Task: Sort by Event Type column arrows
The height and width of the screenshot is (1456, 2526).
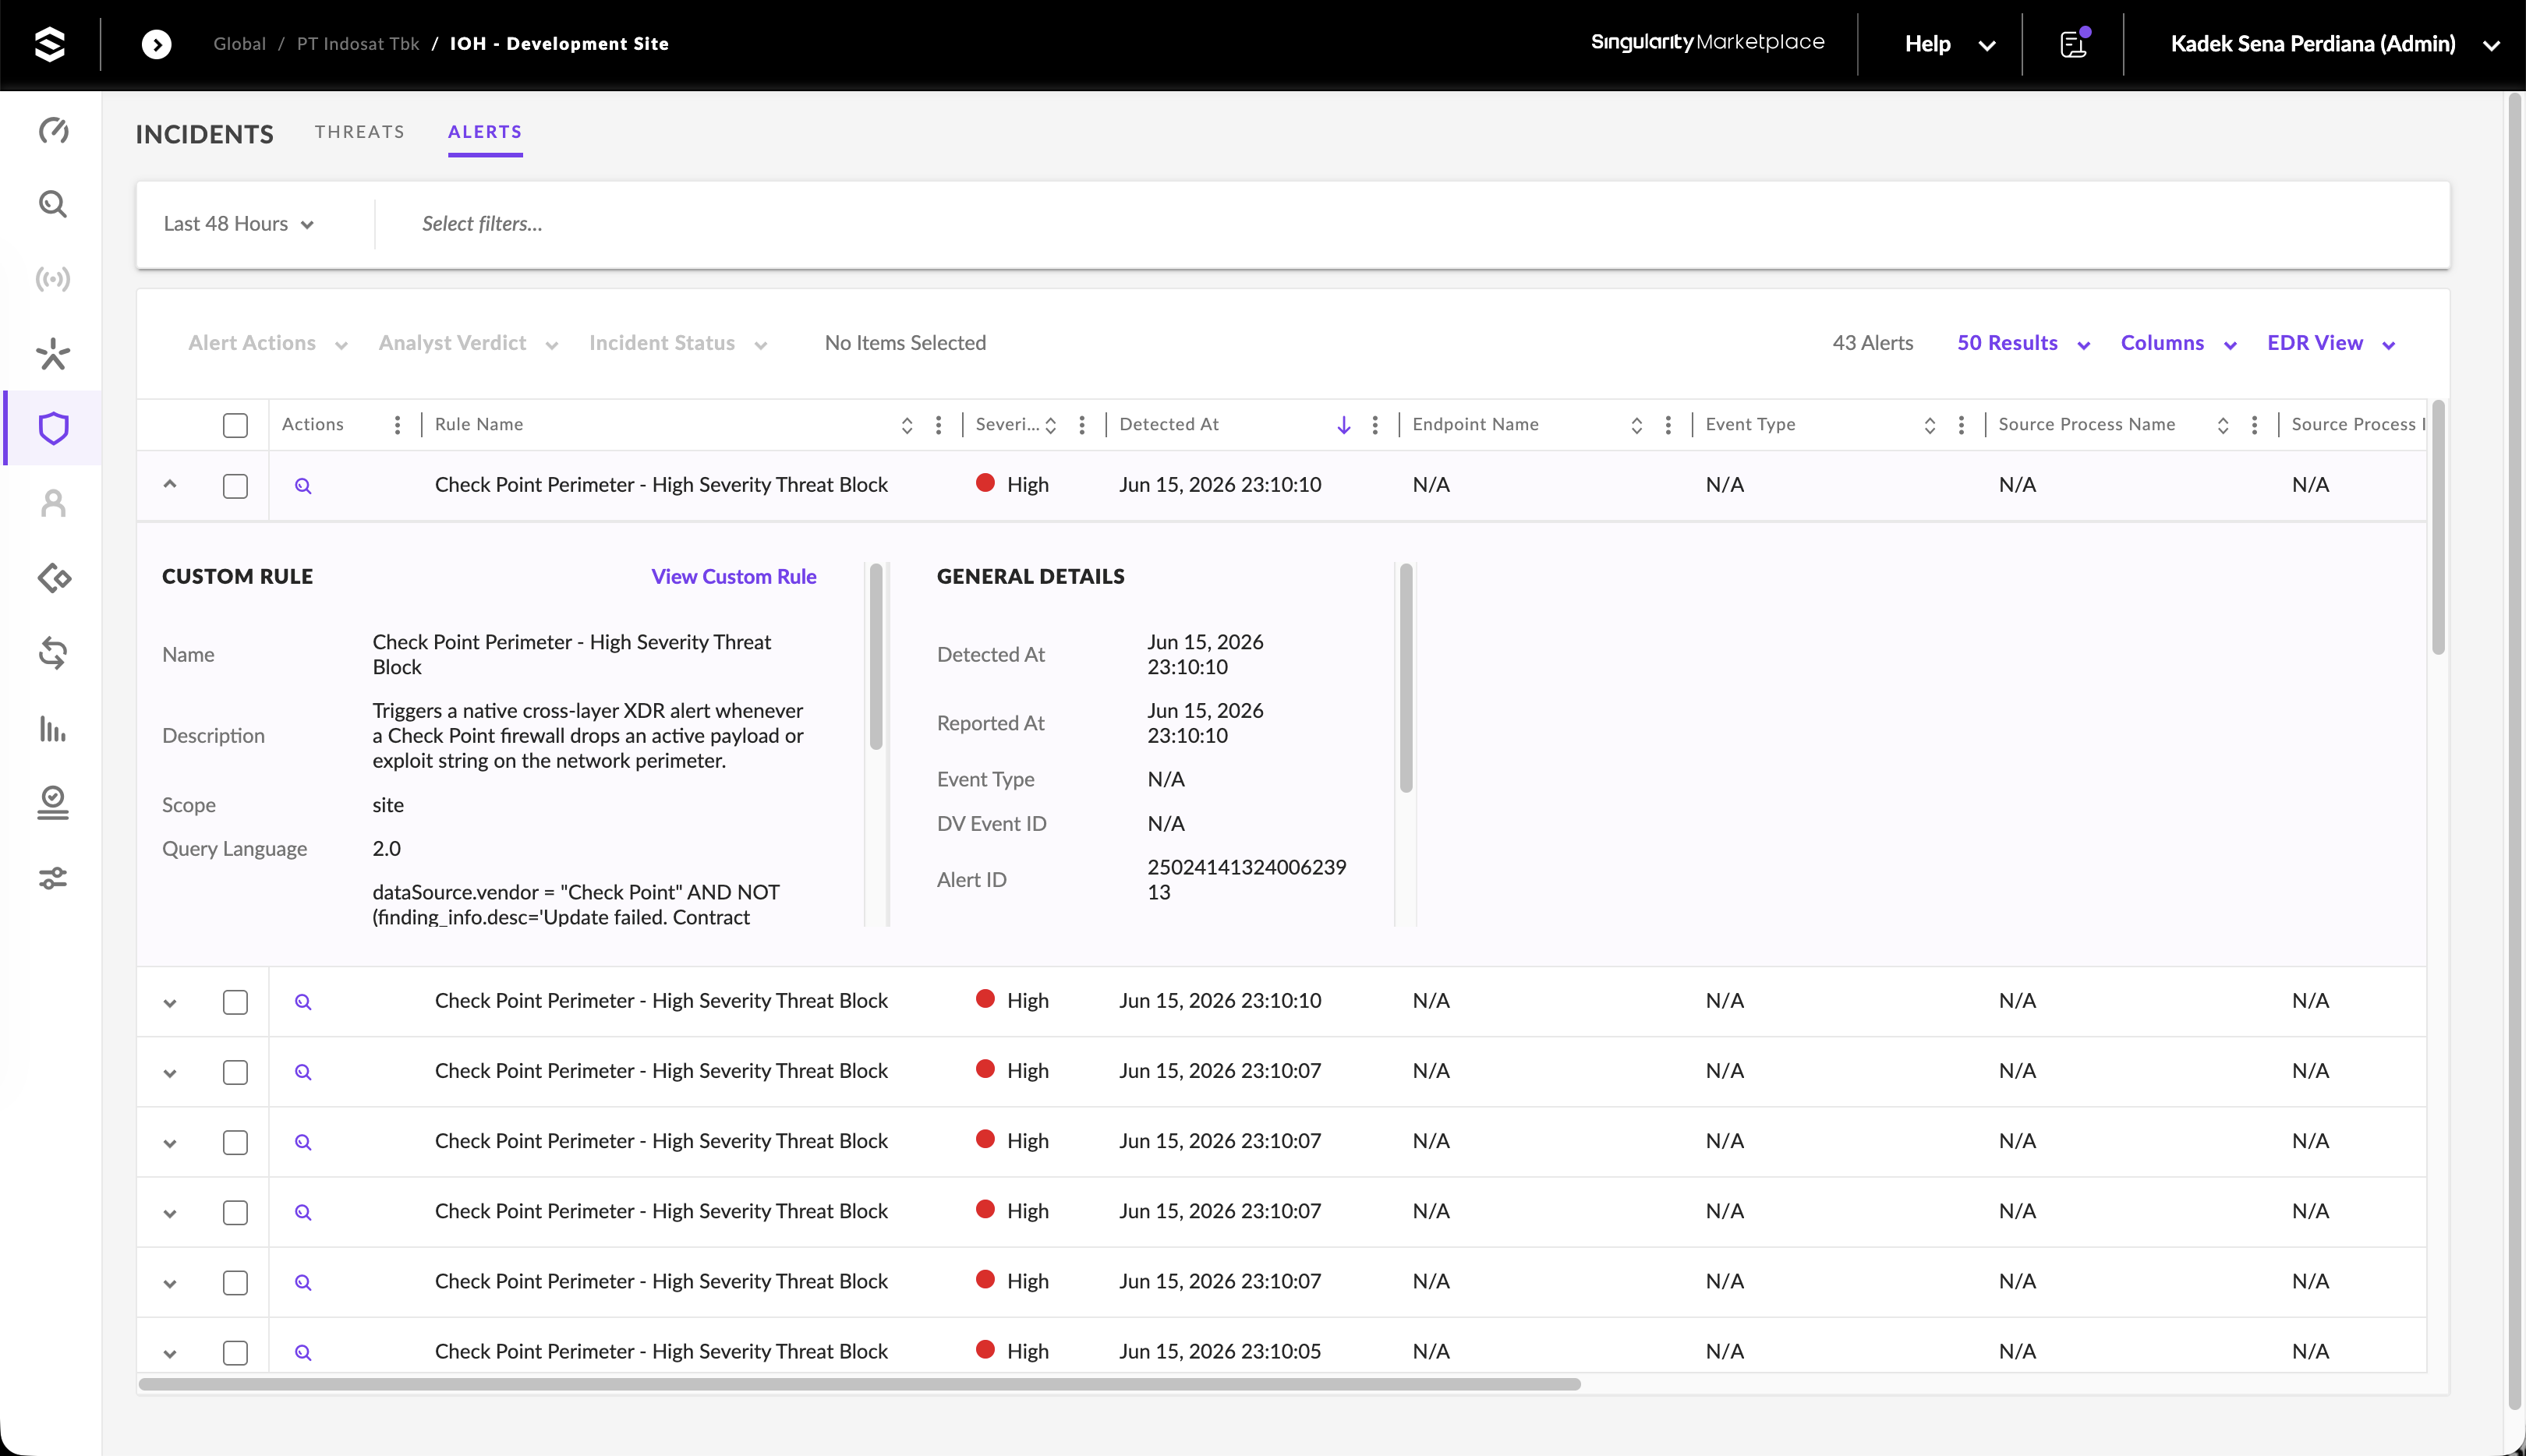Action: tap(1930, 425)
